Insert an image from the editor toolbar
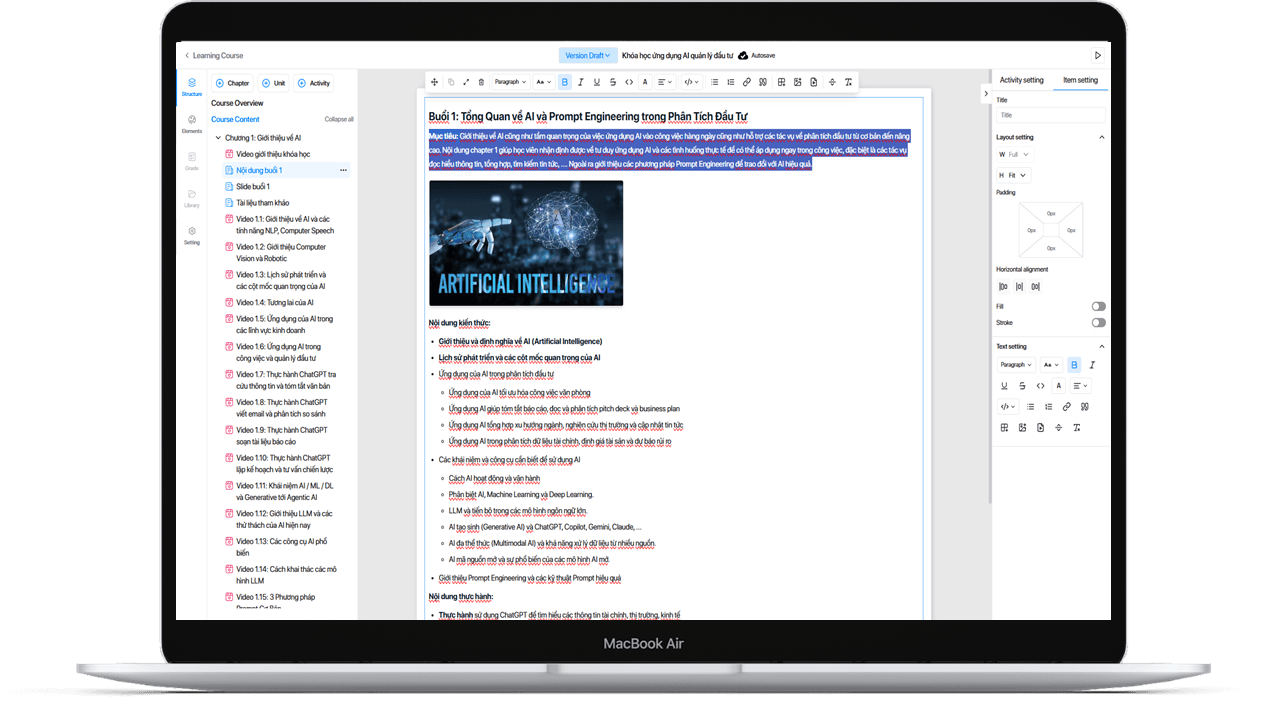The width and height of the screenshot is (1273, 705). 798,82
